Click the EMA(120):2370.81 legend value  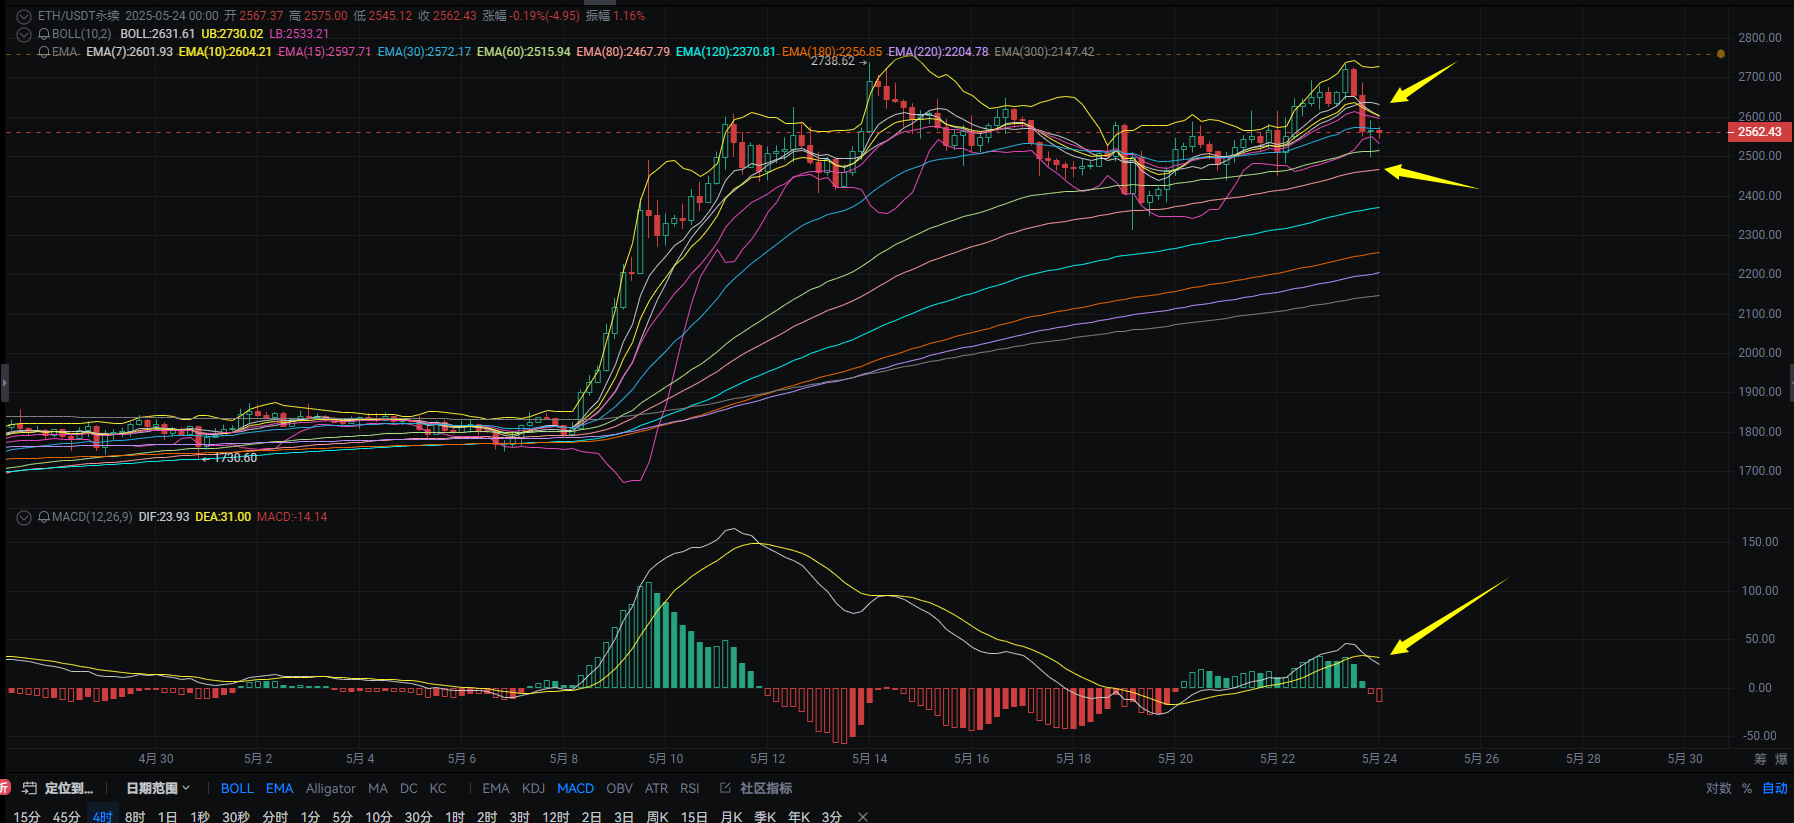pyautogui.click(x=726, y=52)
